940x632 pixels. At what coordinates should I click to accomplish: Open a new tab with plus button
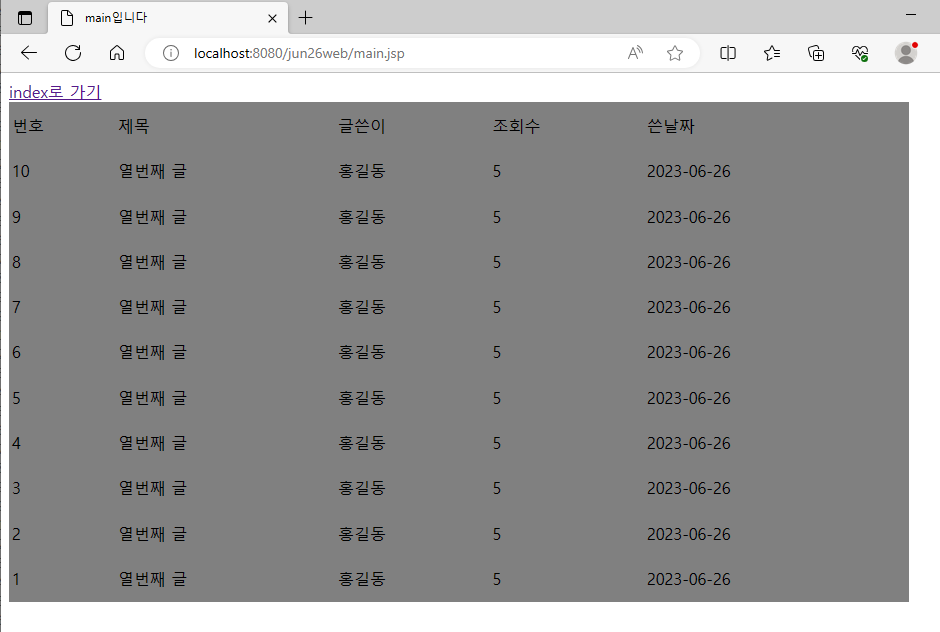tap(306, 18)
